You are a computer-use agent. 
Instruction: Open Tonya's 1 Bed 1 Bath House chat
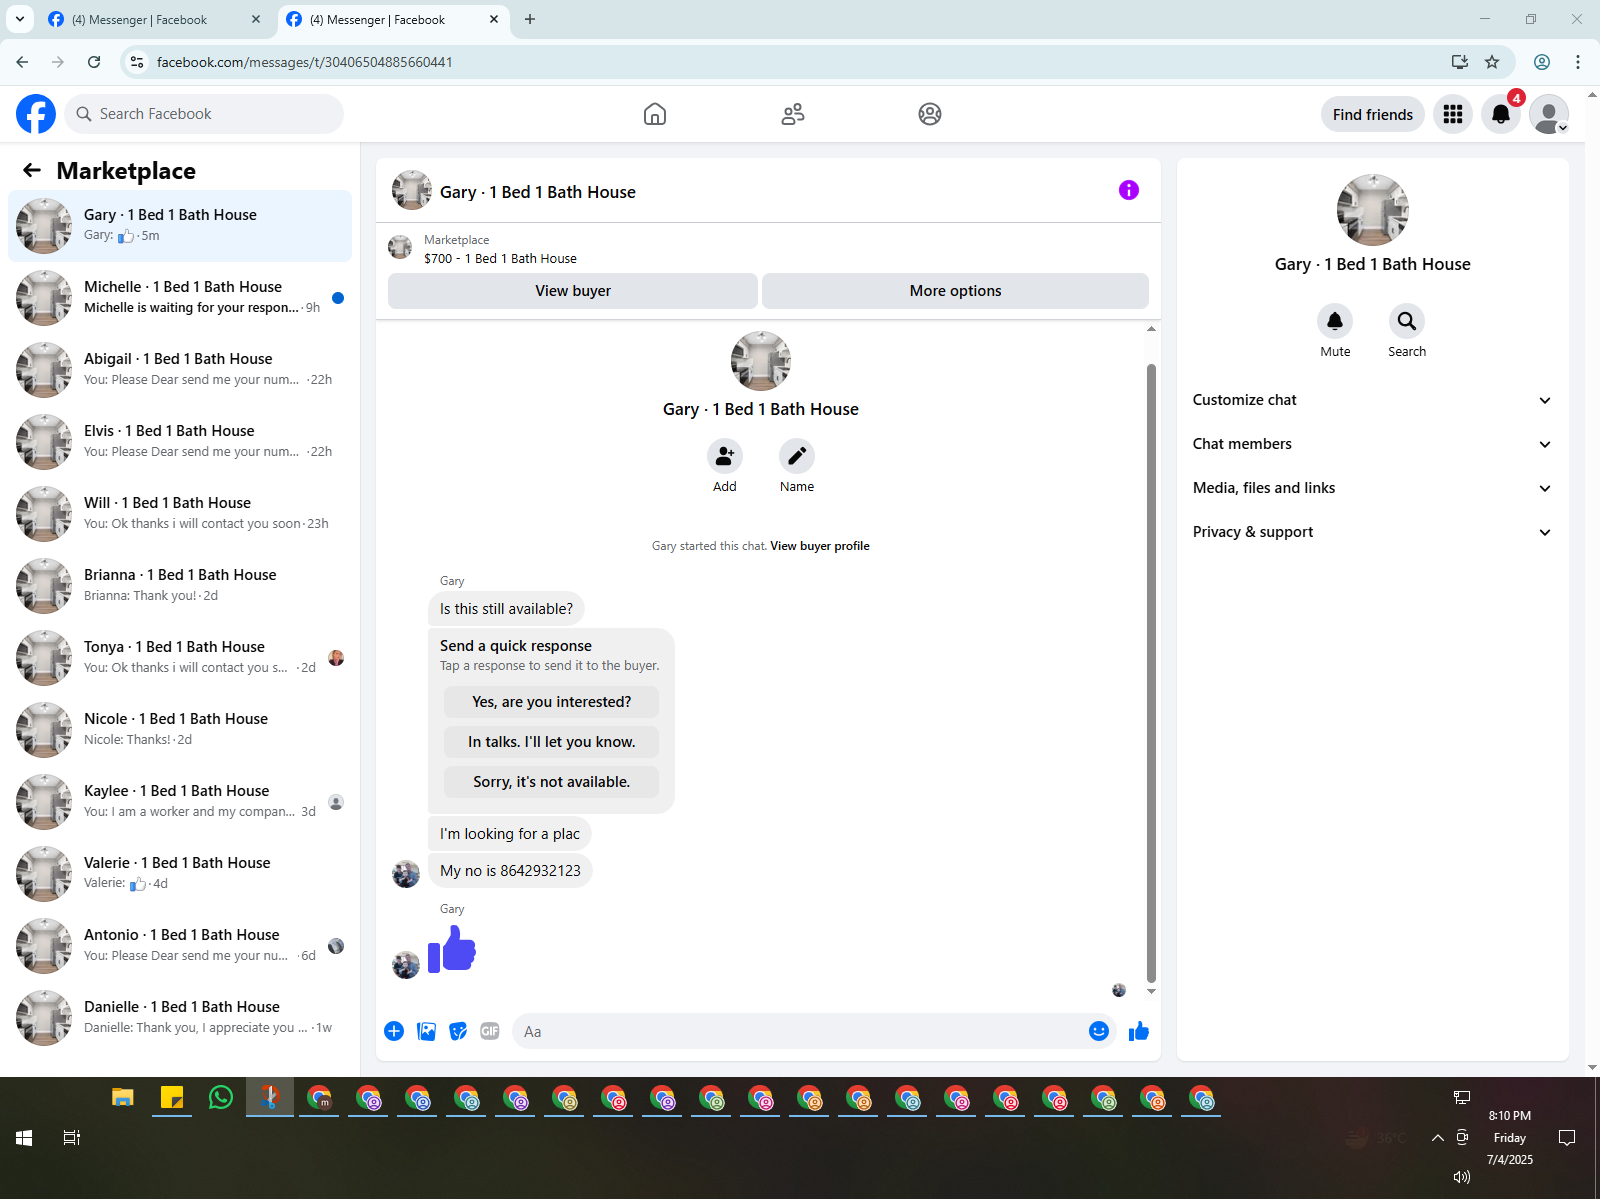(x=180, y=658)
